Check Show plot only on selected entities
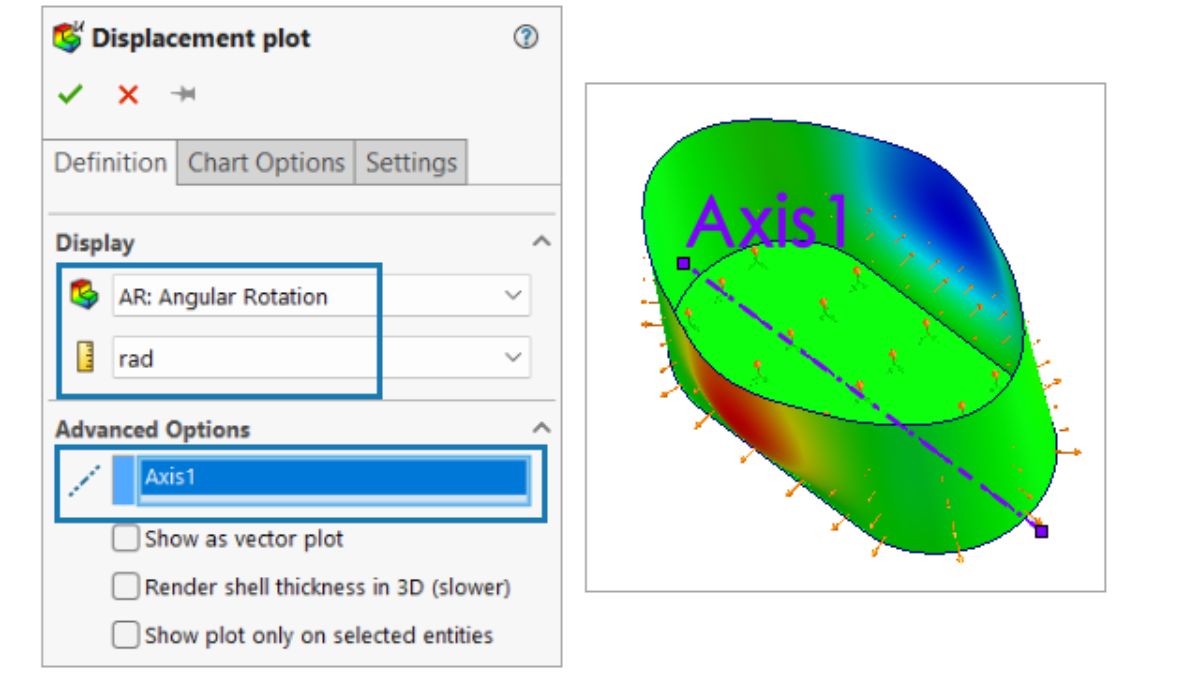 tap(126, 635)
